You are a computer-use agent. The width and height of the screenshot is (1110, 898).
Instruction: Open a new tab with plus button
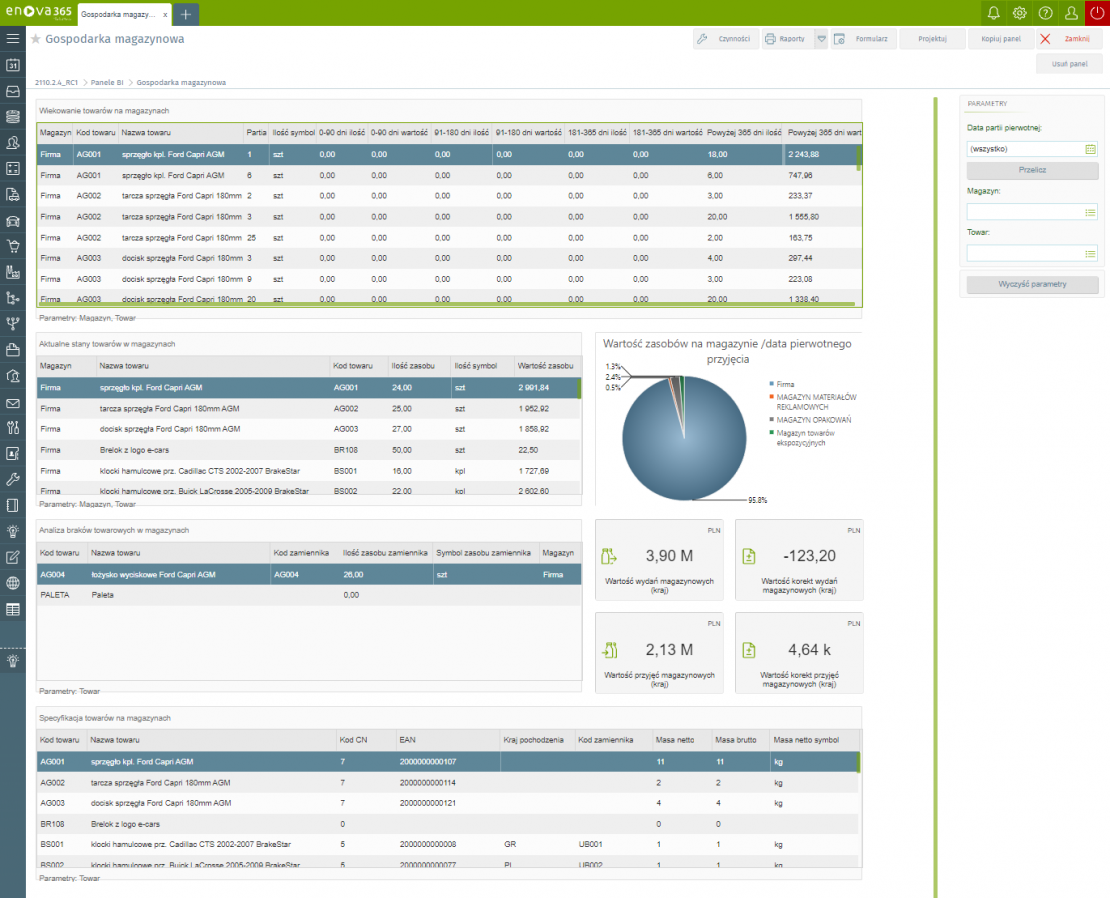[186, 14]
